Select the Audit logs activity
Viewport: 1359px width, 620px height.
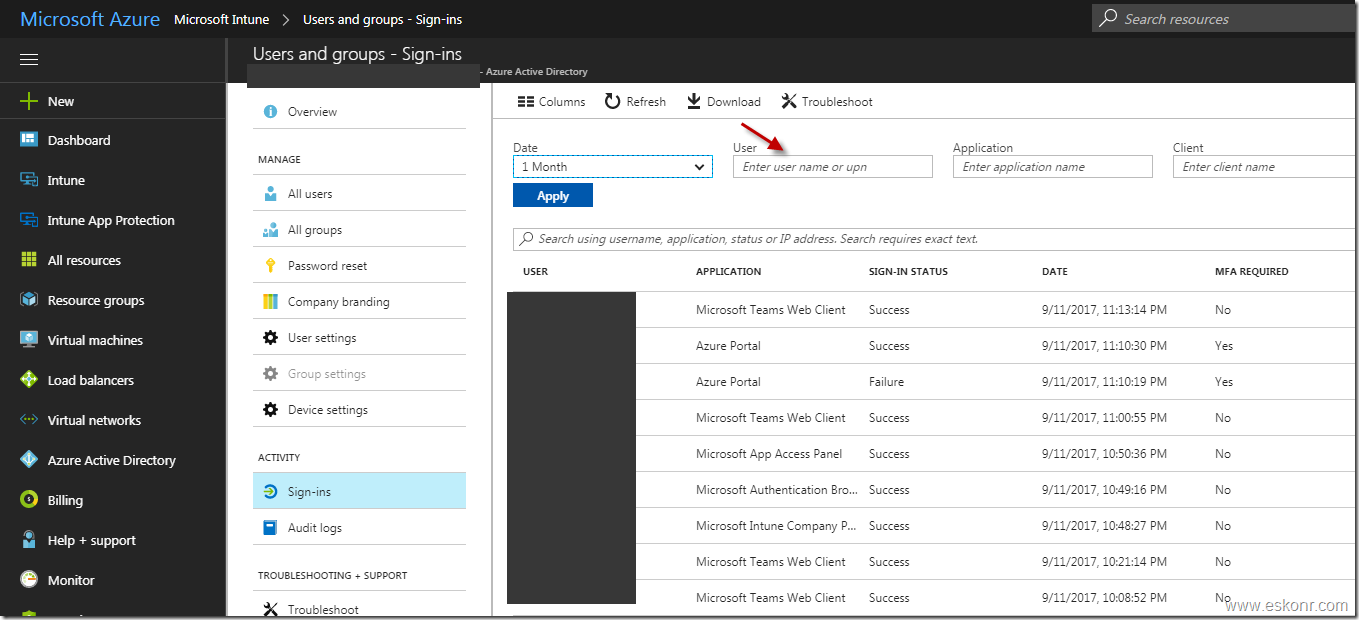(313, 527)
